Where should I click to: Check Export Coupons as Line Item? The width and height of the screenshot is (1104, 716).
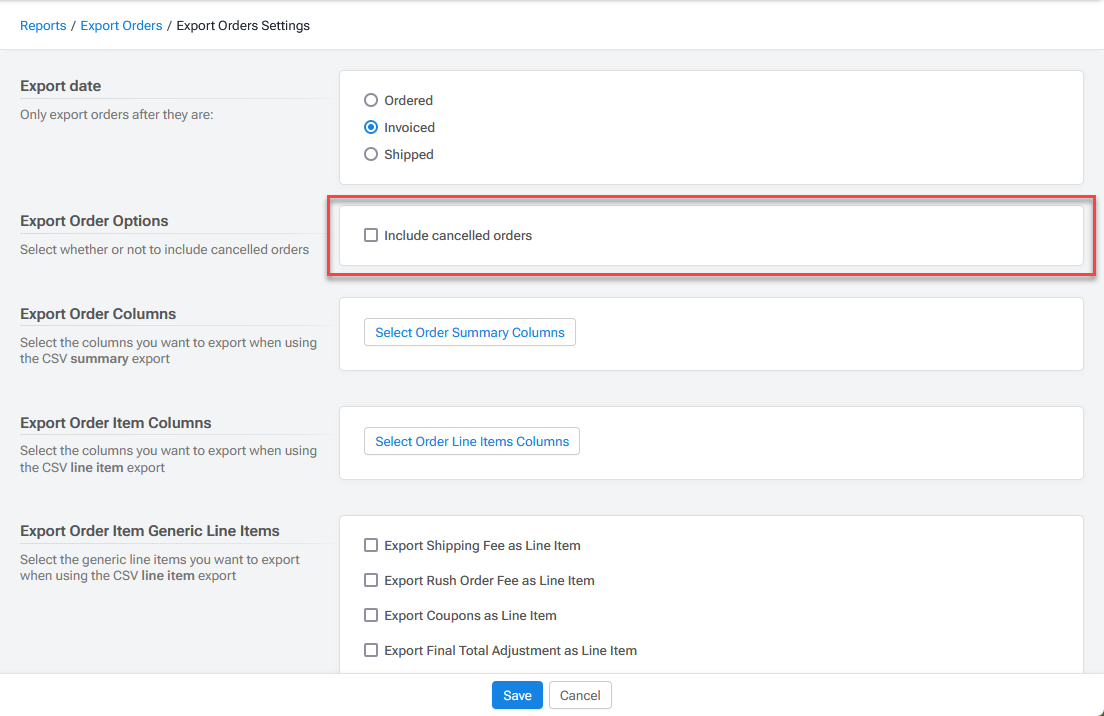371,615
